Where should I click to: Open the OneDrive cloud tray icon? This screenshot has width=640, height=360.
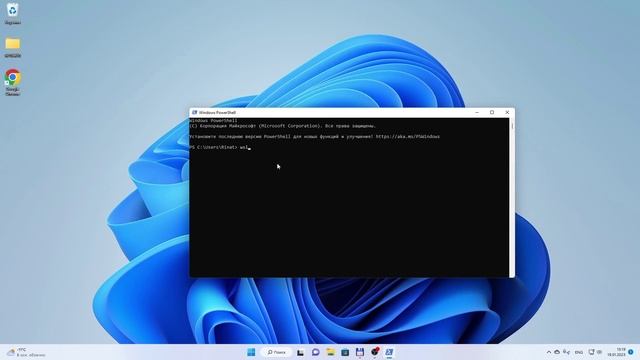click(557, 352)
